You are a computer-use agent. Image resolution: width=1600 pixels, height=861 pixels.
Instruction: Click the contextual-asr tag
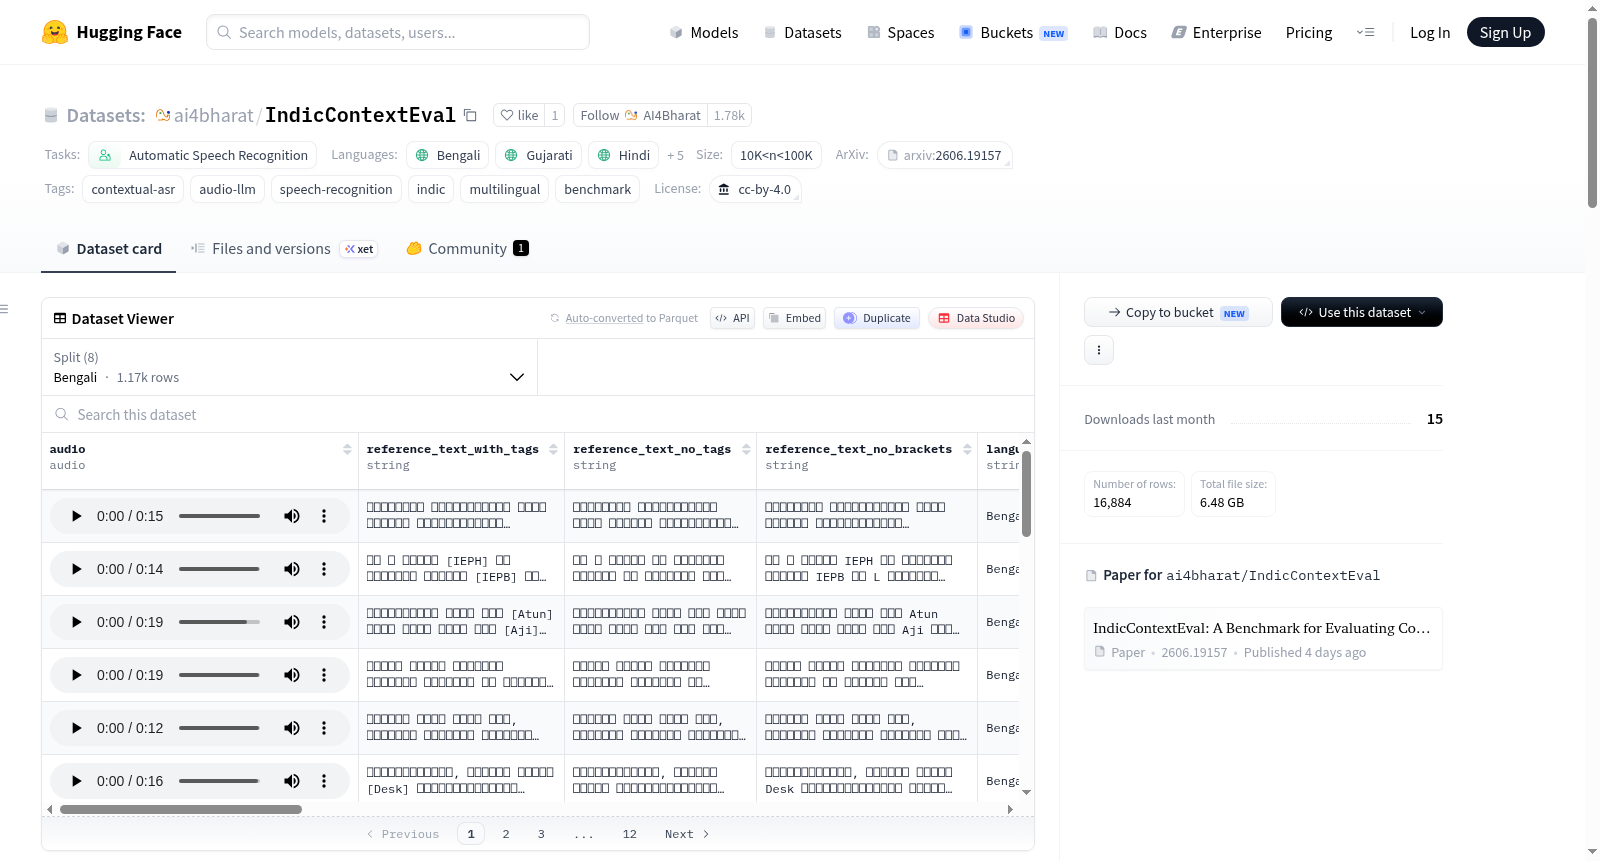(133, 189)
